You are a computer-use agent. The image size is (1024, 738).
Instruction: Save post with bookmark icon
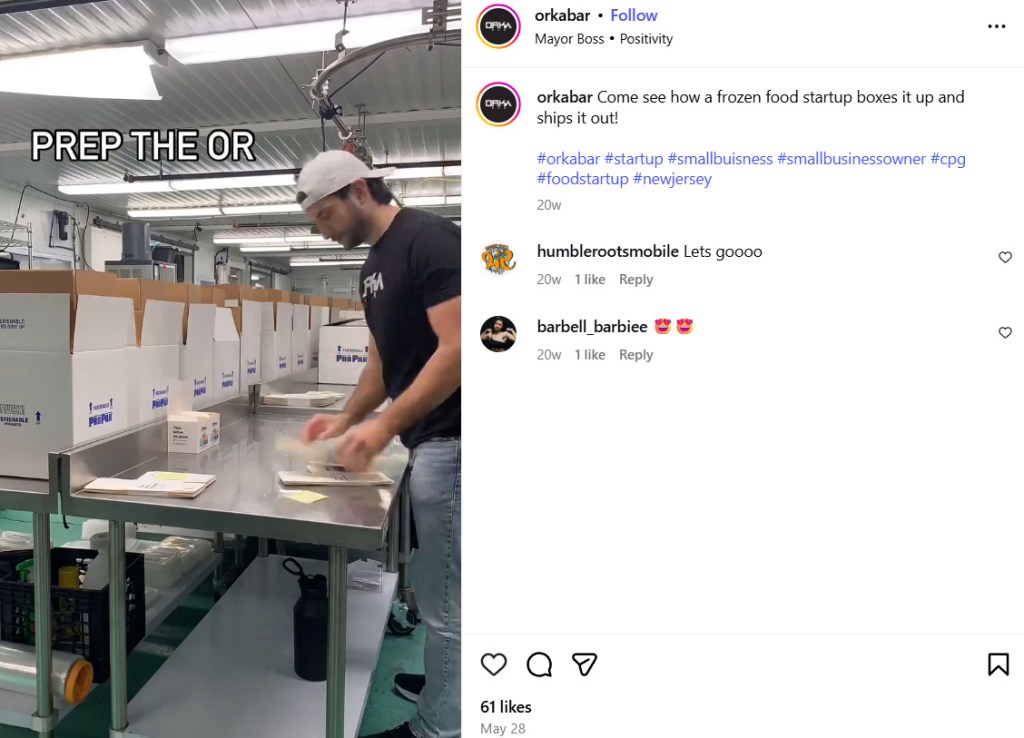click(x=998, y=664)
